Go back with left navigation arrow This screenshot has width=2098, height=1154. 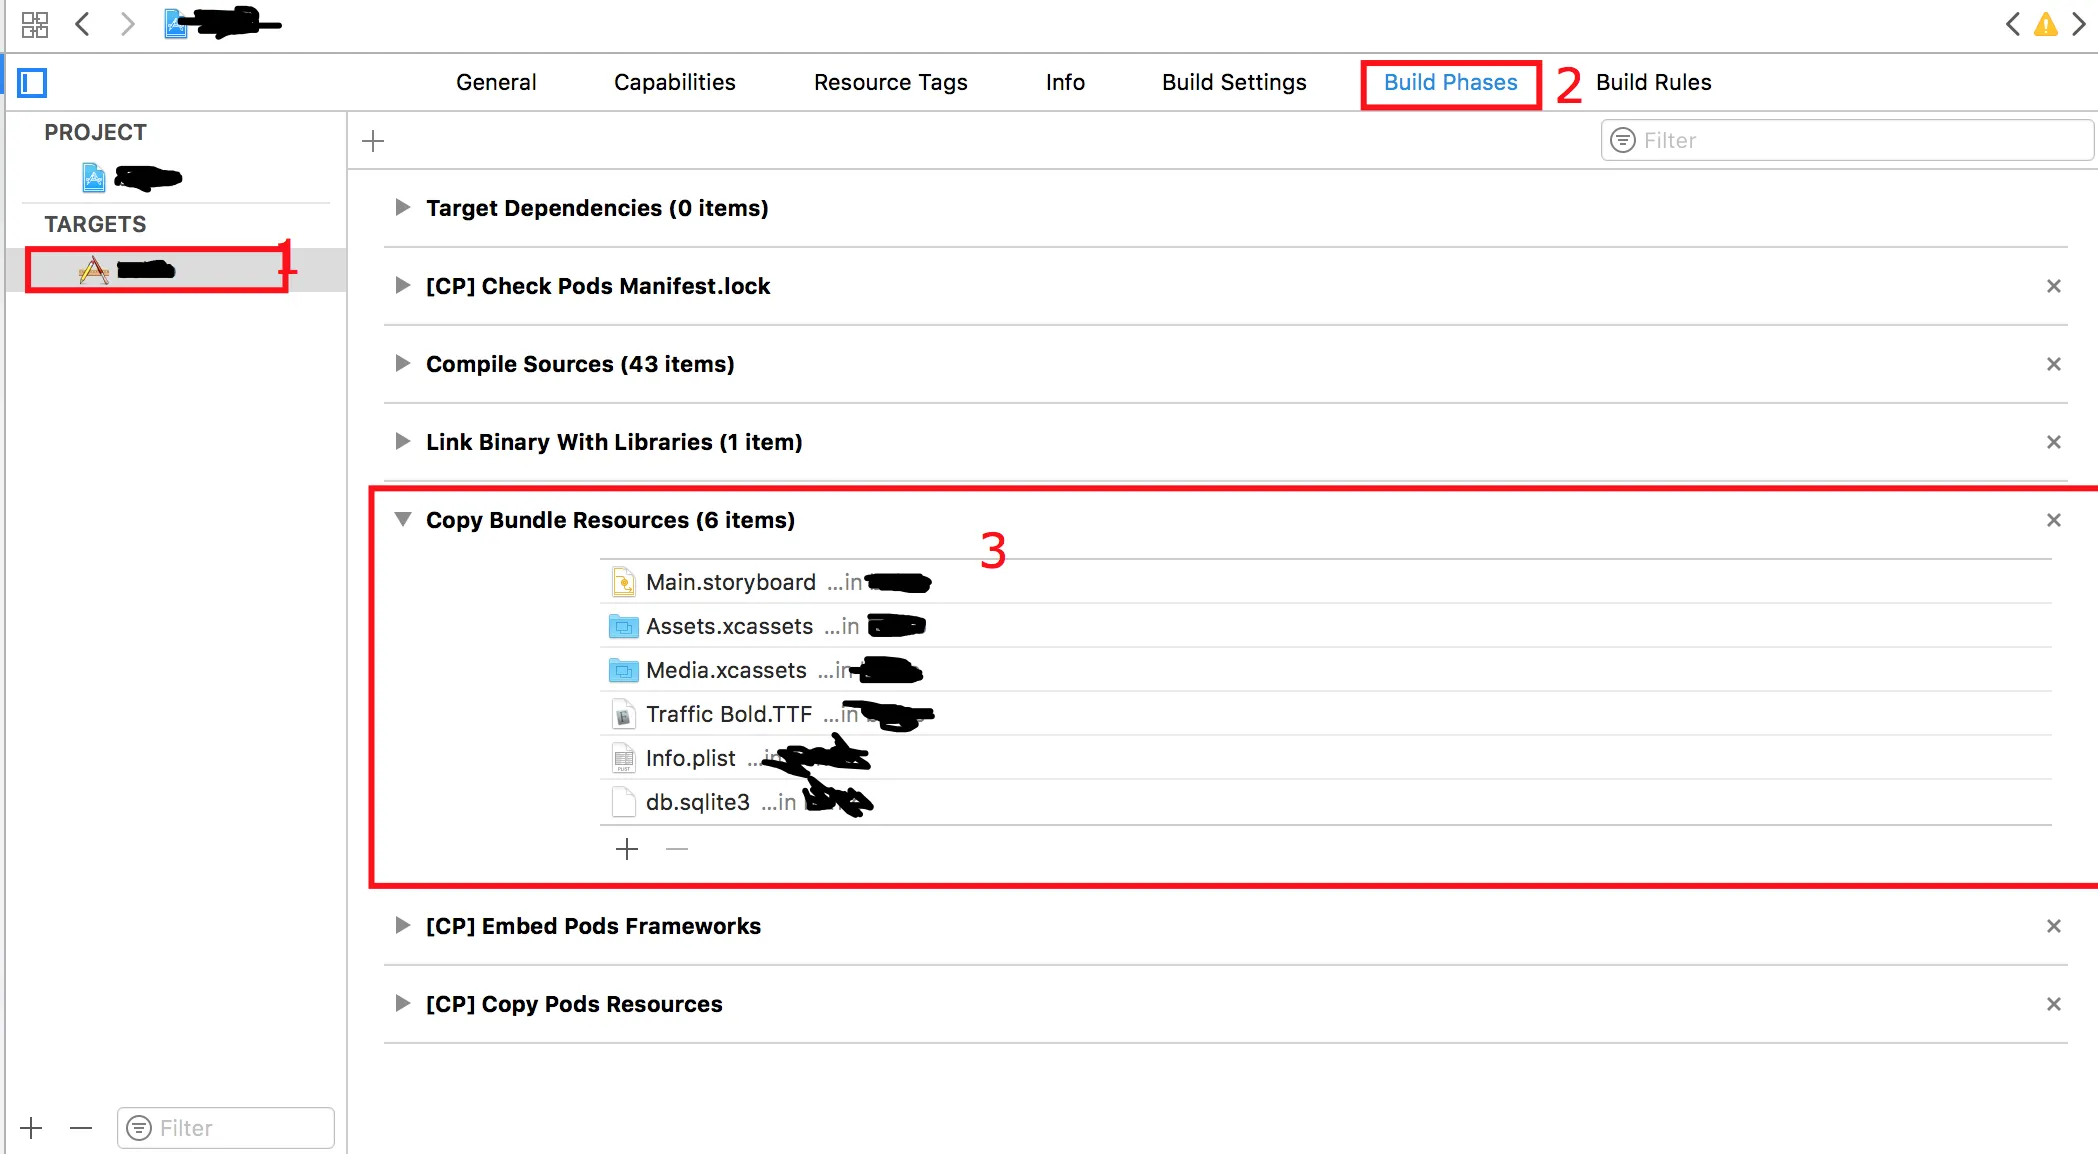[x=83, y=24]
